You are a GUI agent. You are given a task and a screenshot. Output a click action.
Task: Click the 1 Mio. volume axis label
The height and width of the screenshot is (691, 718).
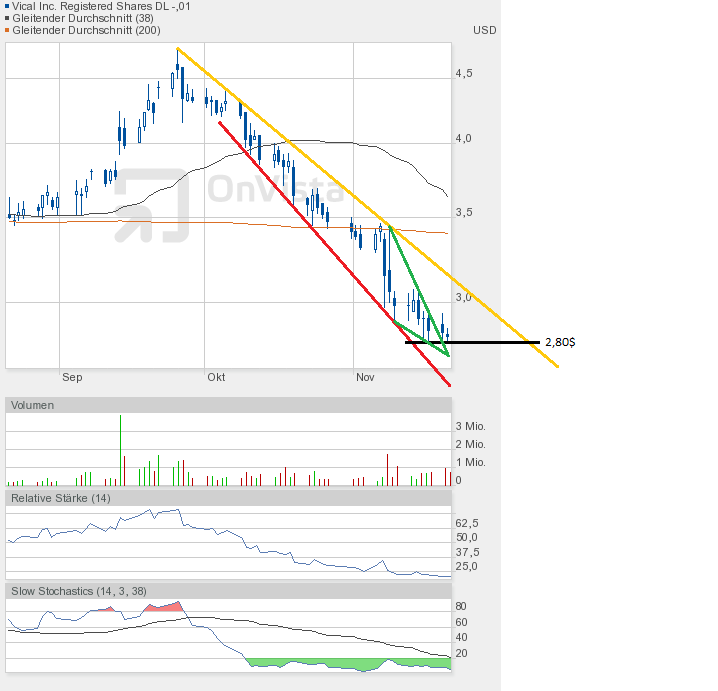(470, 462)
